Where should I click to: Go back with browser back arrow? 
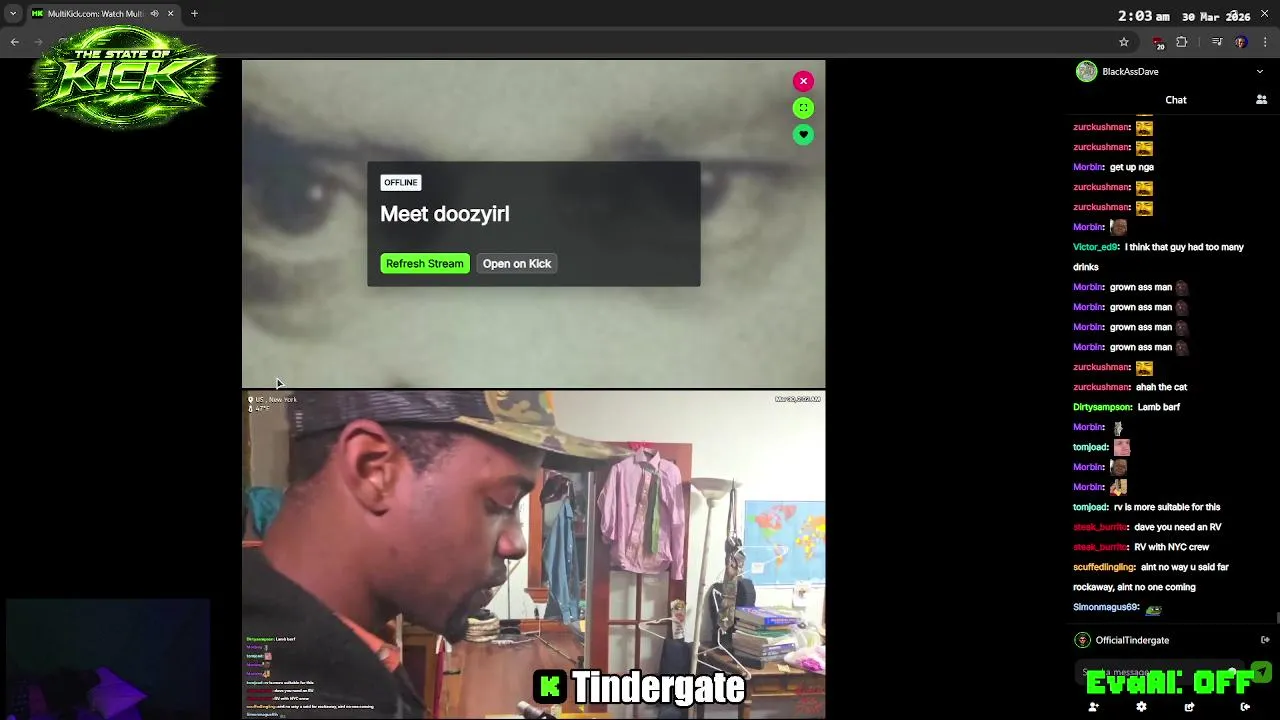(x=14, y=42)
